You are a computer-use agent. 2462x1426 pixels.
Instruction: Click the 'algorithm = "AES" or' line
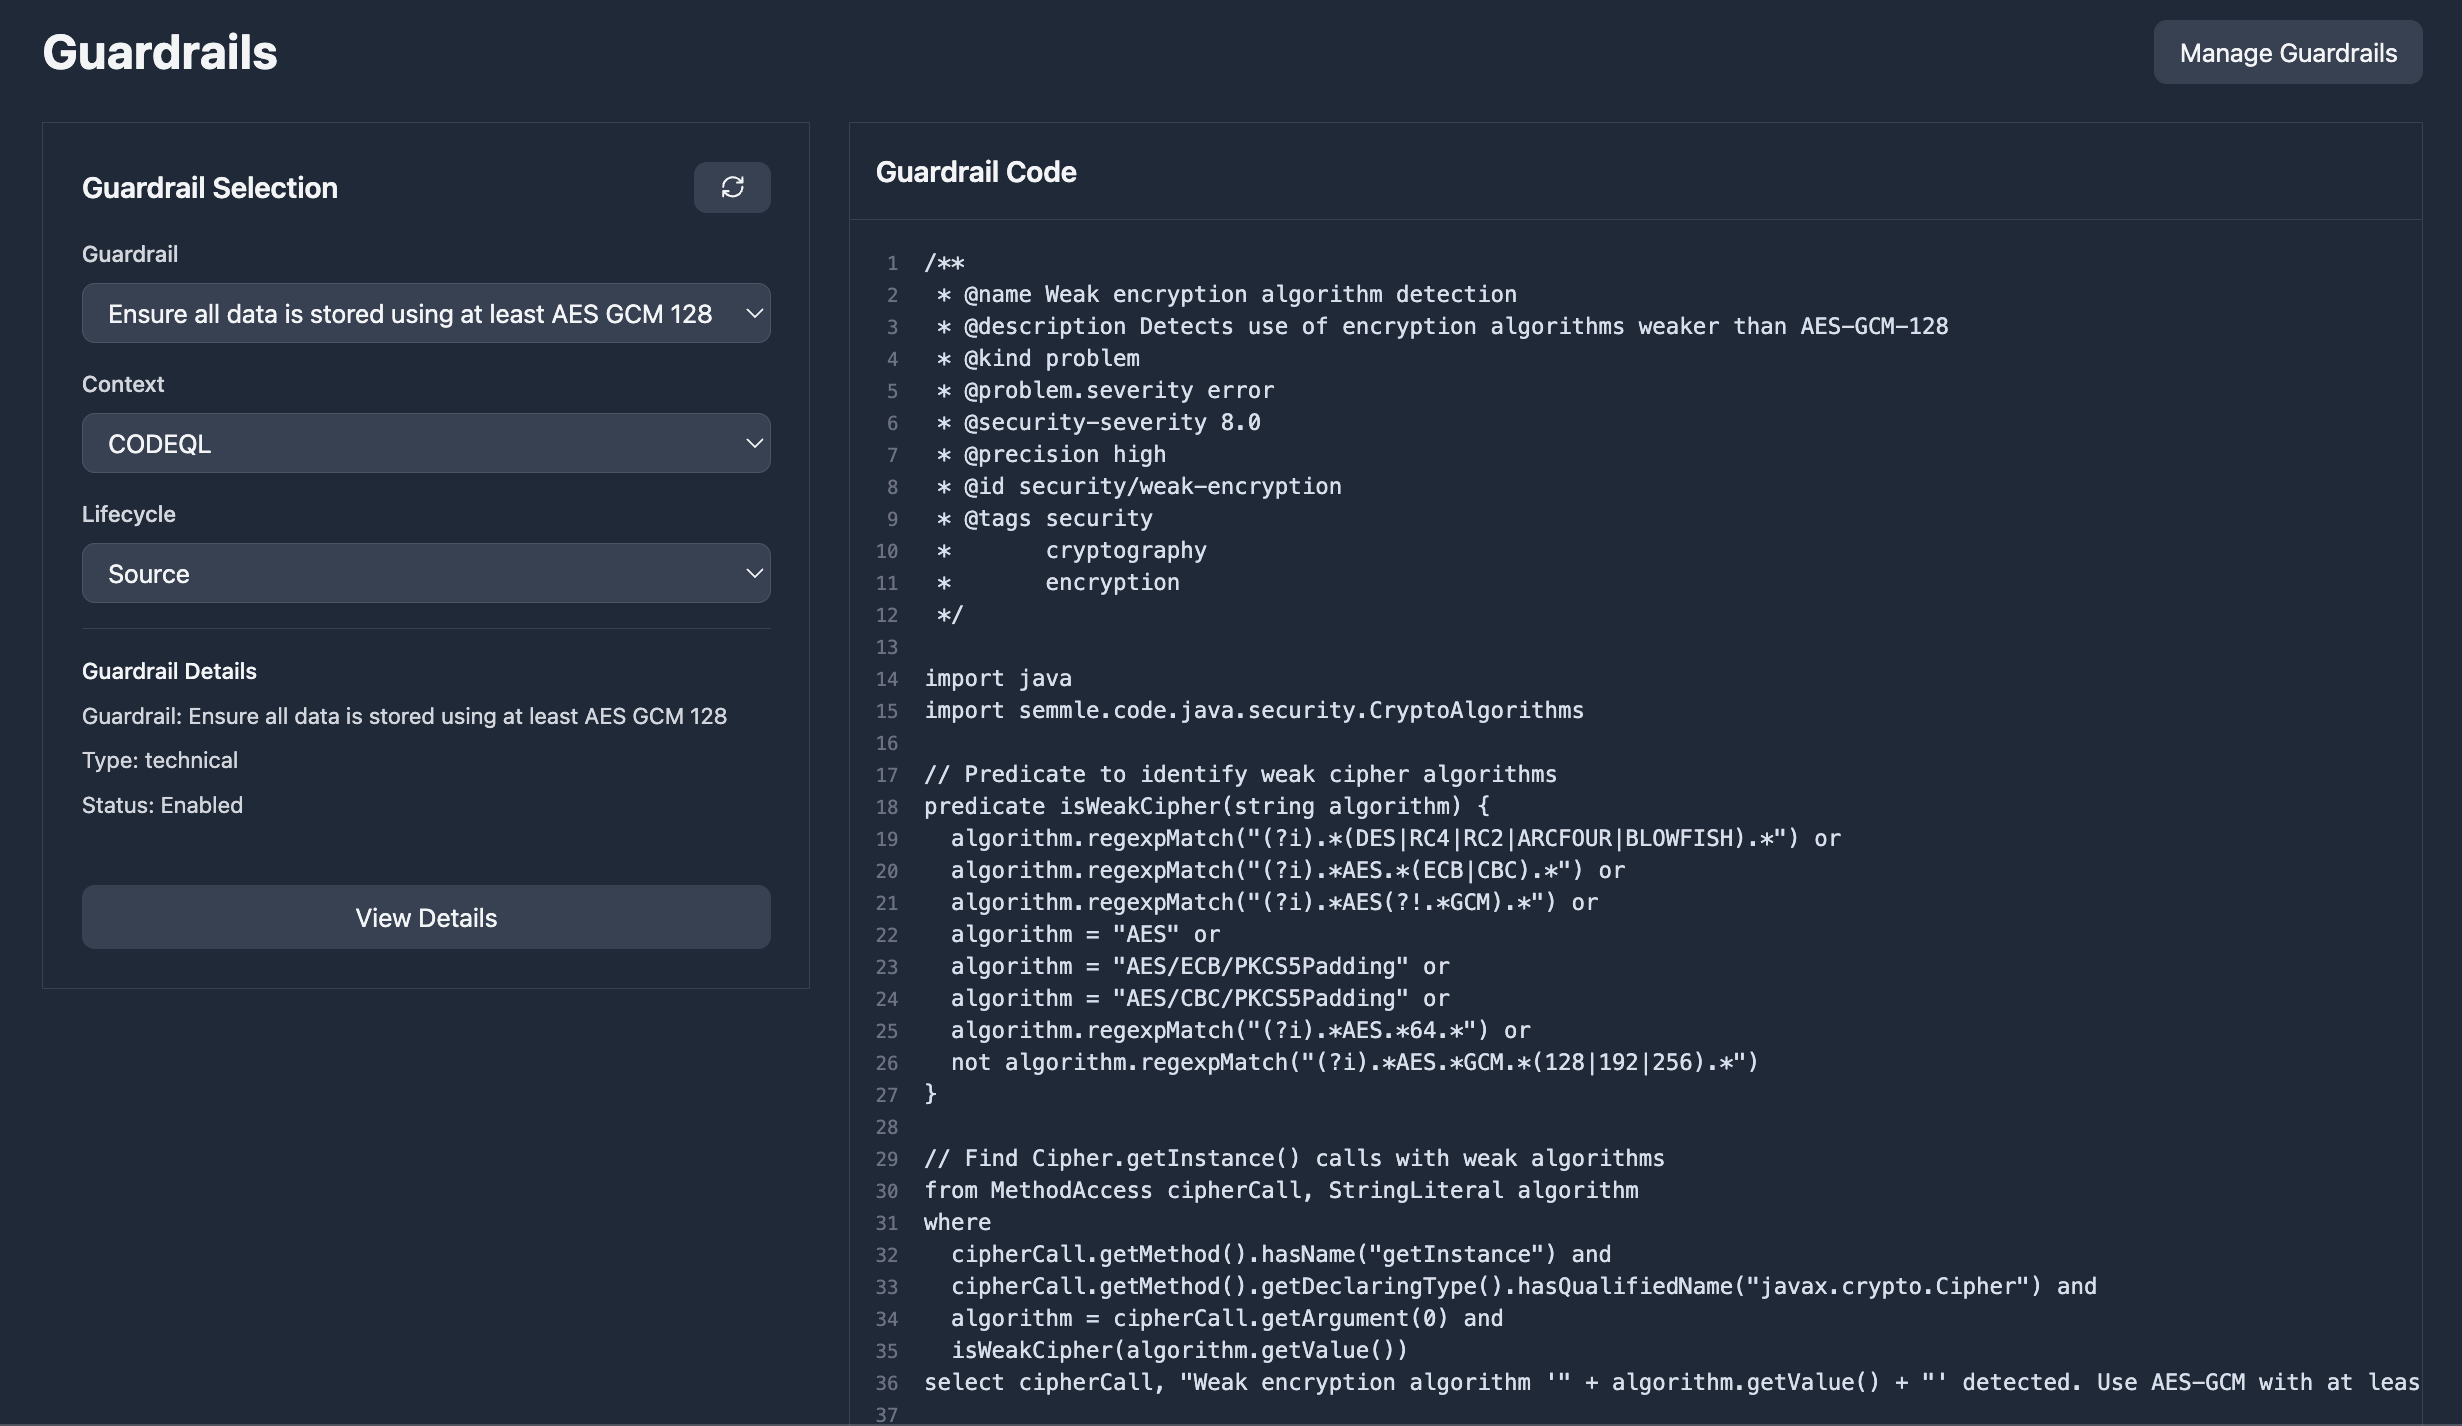coord(1086,934)
